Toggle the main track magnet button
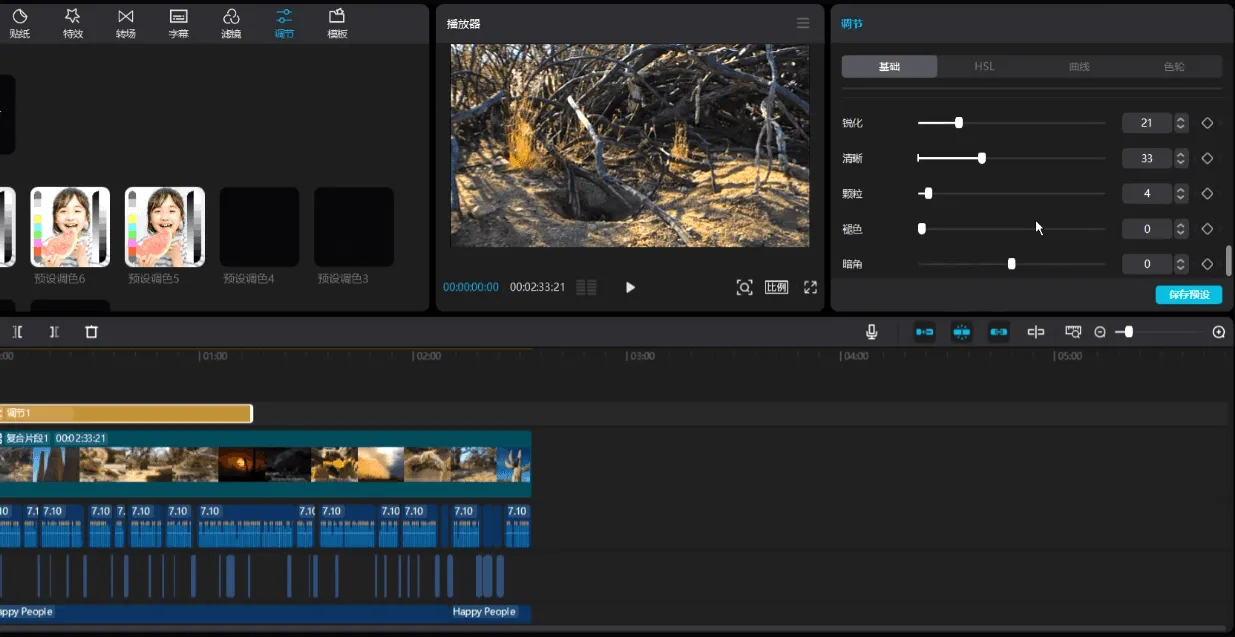The image size is (1235, 637). click(925, 332)
